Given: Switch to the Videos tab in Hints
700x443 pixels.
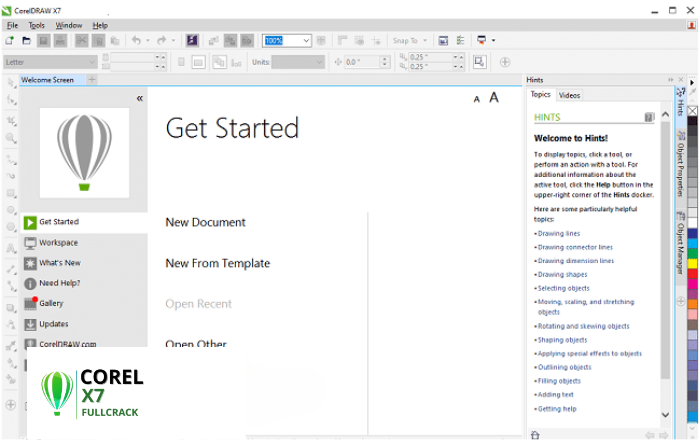Looking at the screenshot, I should (x=569, y=95).
